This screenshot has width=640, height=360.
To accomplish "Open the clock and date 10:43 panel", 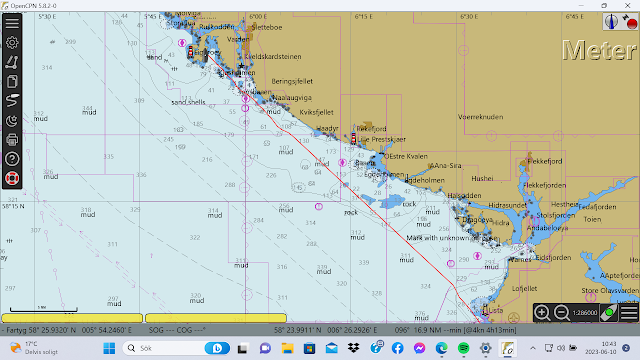I will pos(601,348).
